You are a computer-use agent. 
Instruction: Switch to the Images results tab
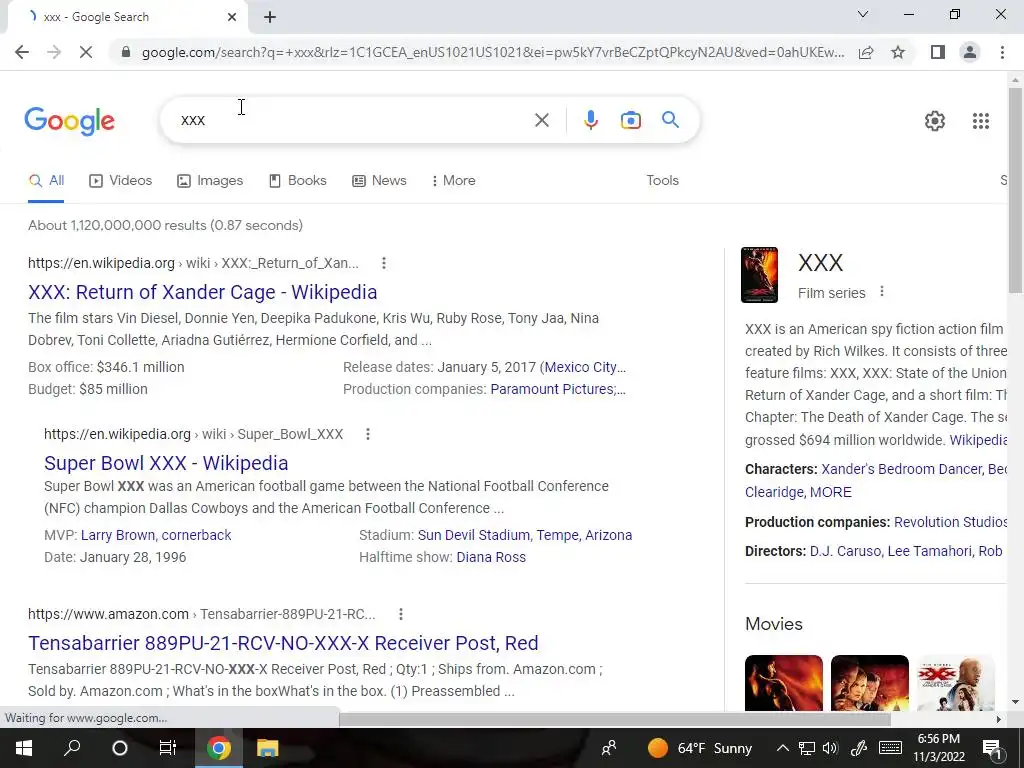[x=210, y=181]
